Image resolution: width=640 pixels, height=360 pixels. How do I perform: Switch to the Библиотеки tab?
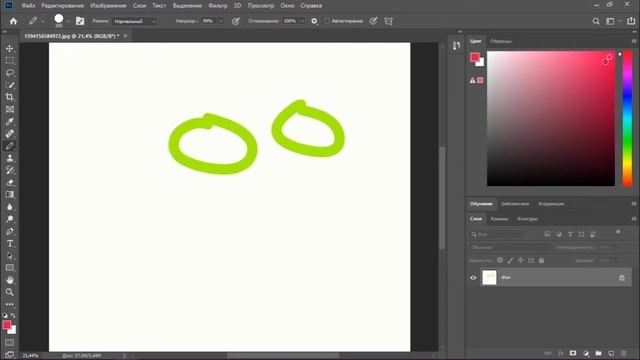515,204
